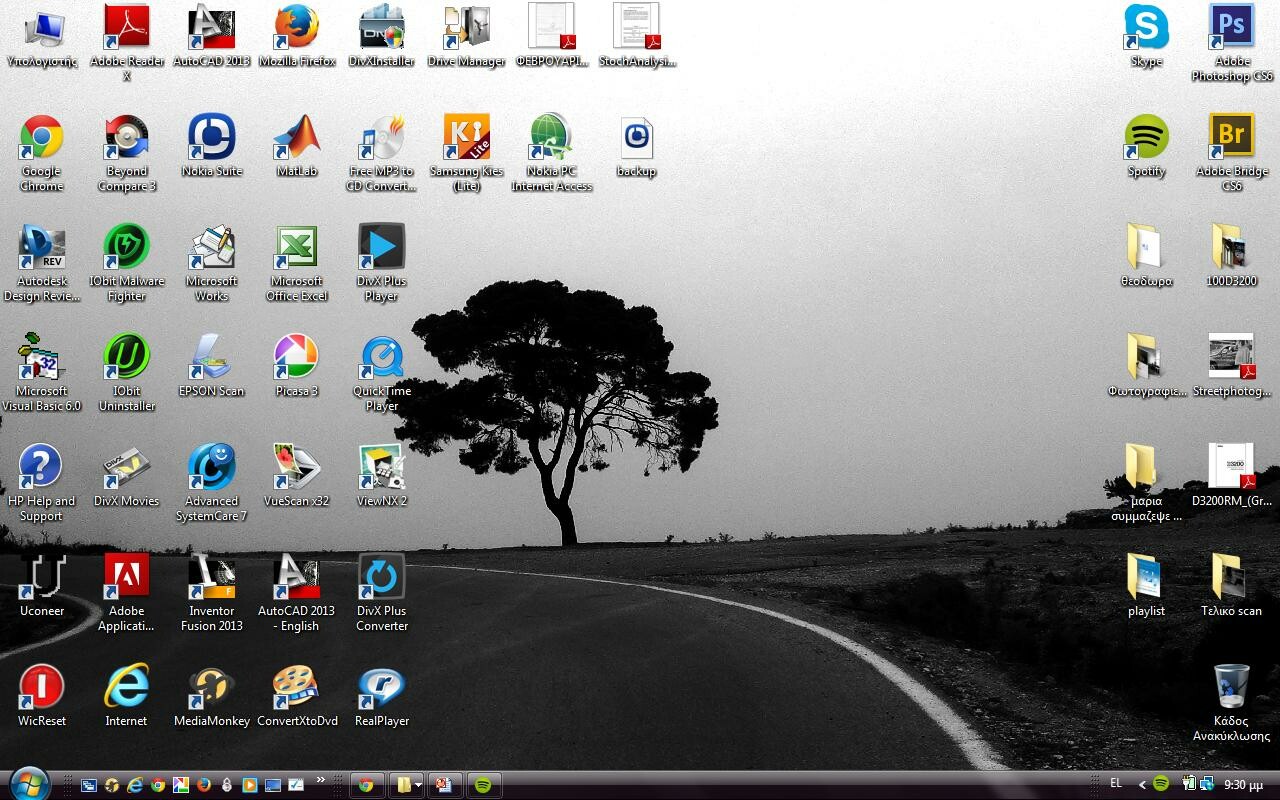Select the EPSON Scan desktop icon
Image resolution: width=1280 pixels, height=800 pixels.
212,358
